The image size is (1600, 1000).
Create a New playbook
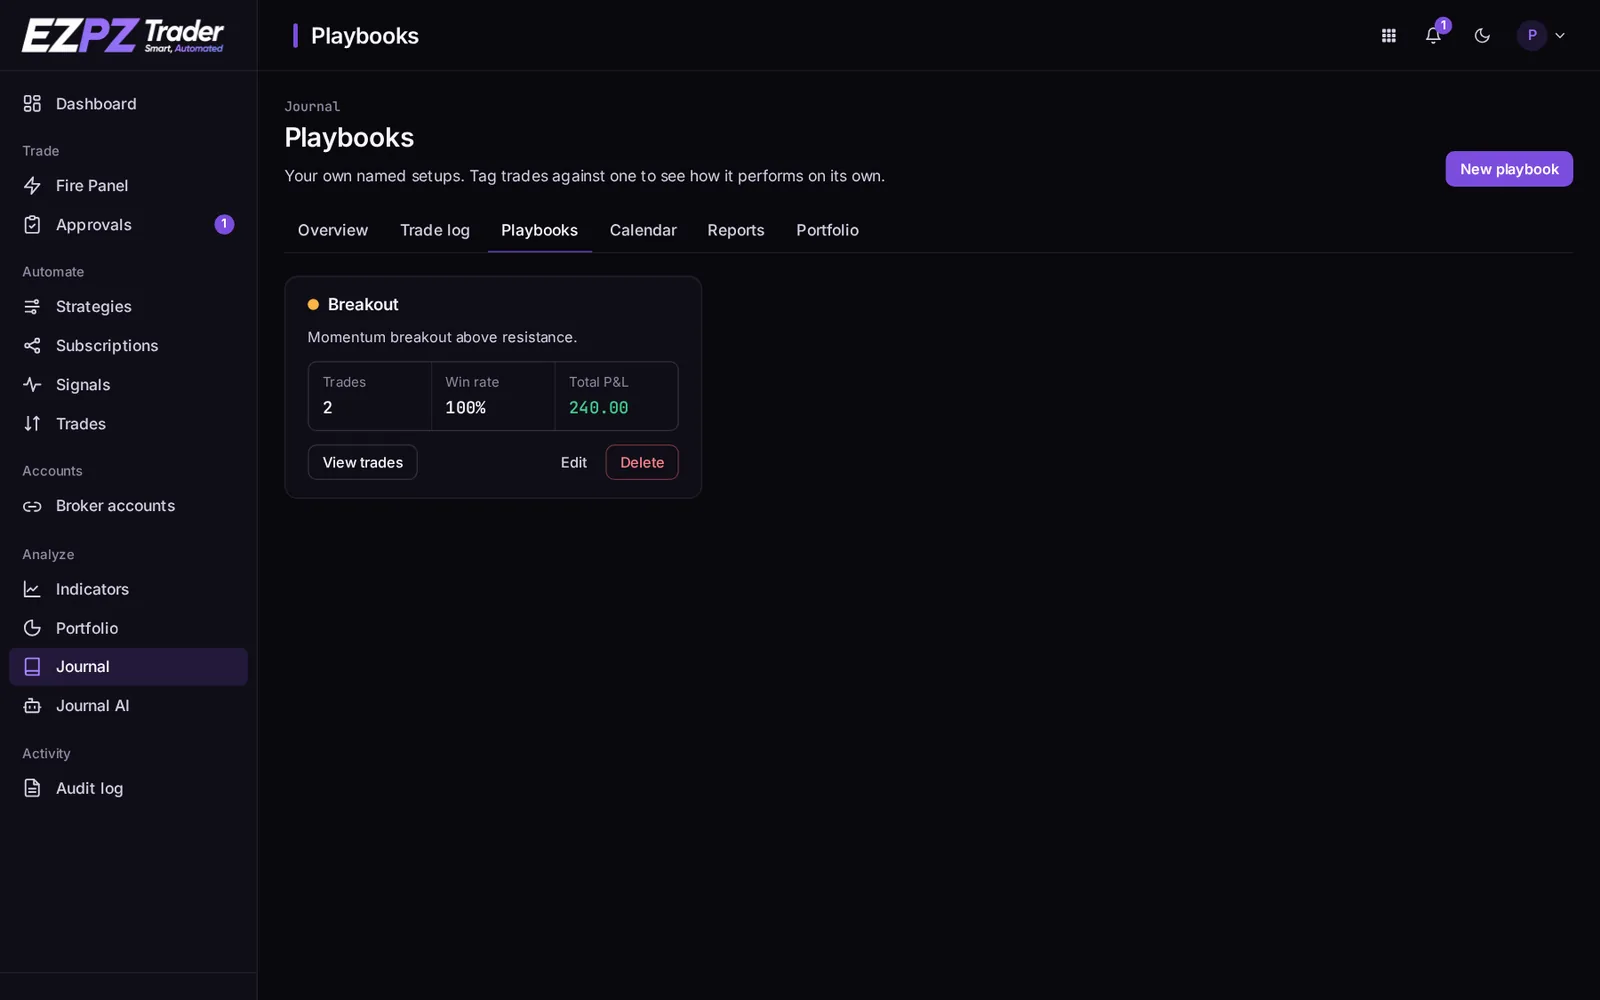pyautogui.click(x=1509, y=169)
